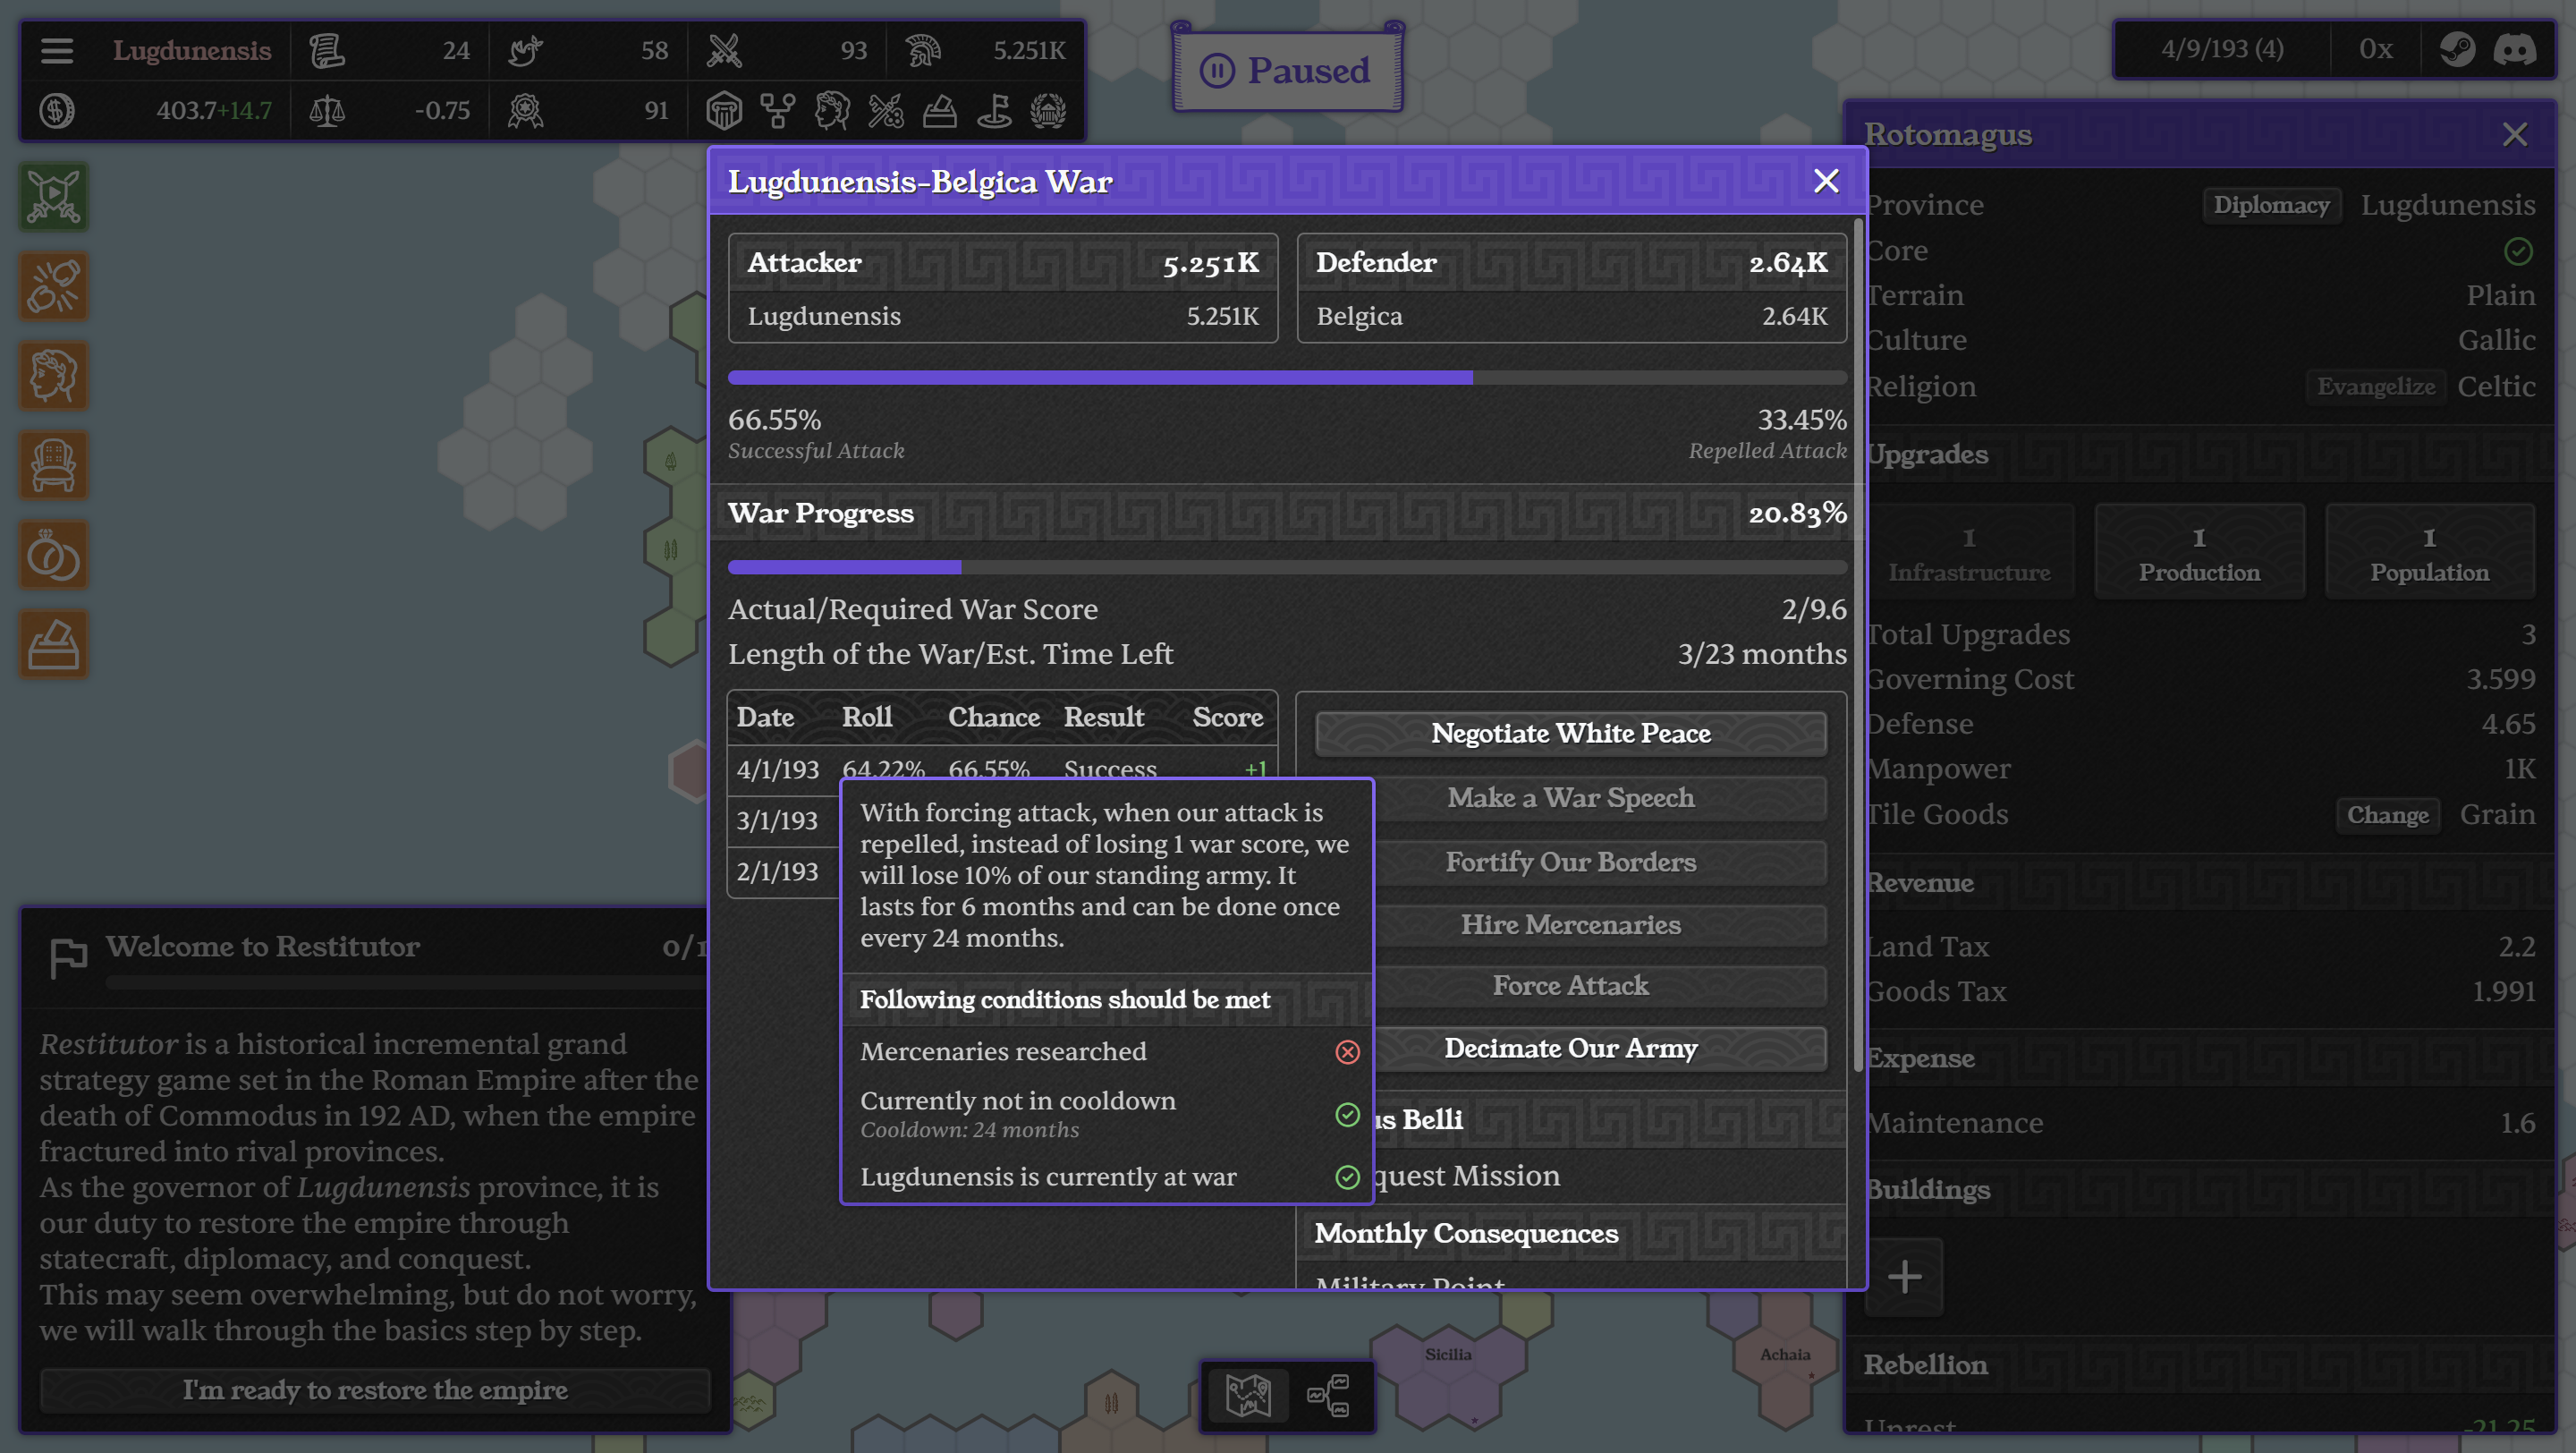2576x1453 pixels.
Task: Click the Sicilia label on the map
Action: point(1447,1354)
